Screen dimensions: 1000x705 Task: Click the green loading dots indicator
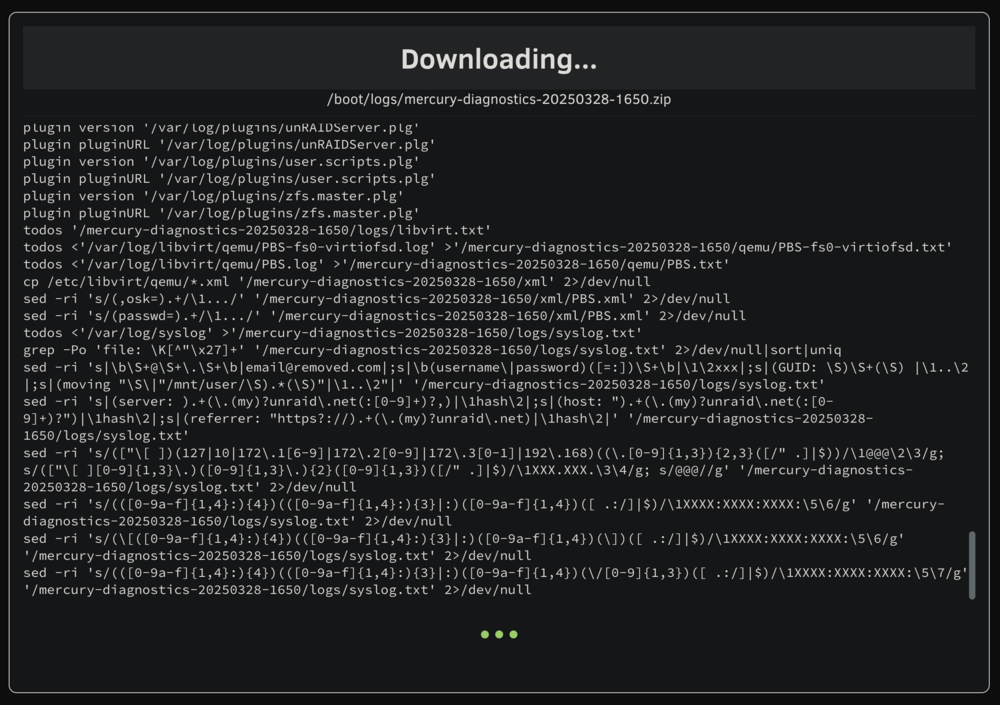[x=499, y=634]
